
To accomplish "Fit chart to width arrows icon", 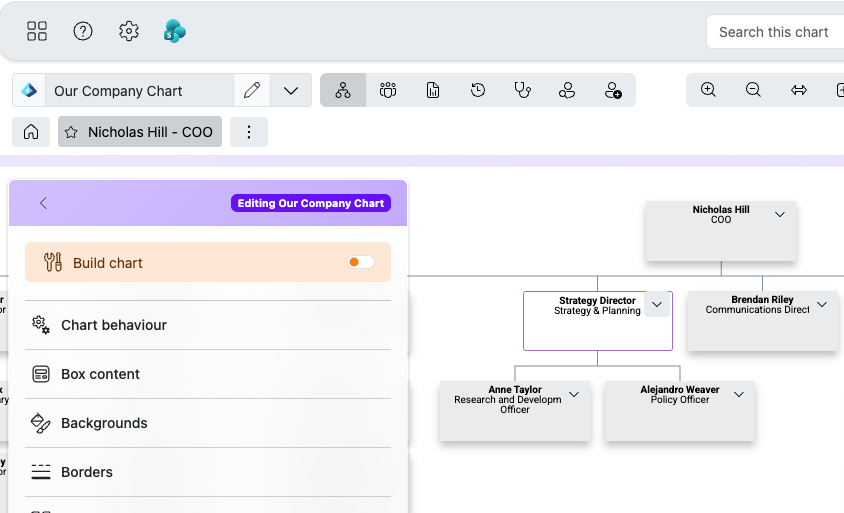I will coord(799,90).
